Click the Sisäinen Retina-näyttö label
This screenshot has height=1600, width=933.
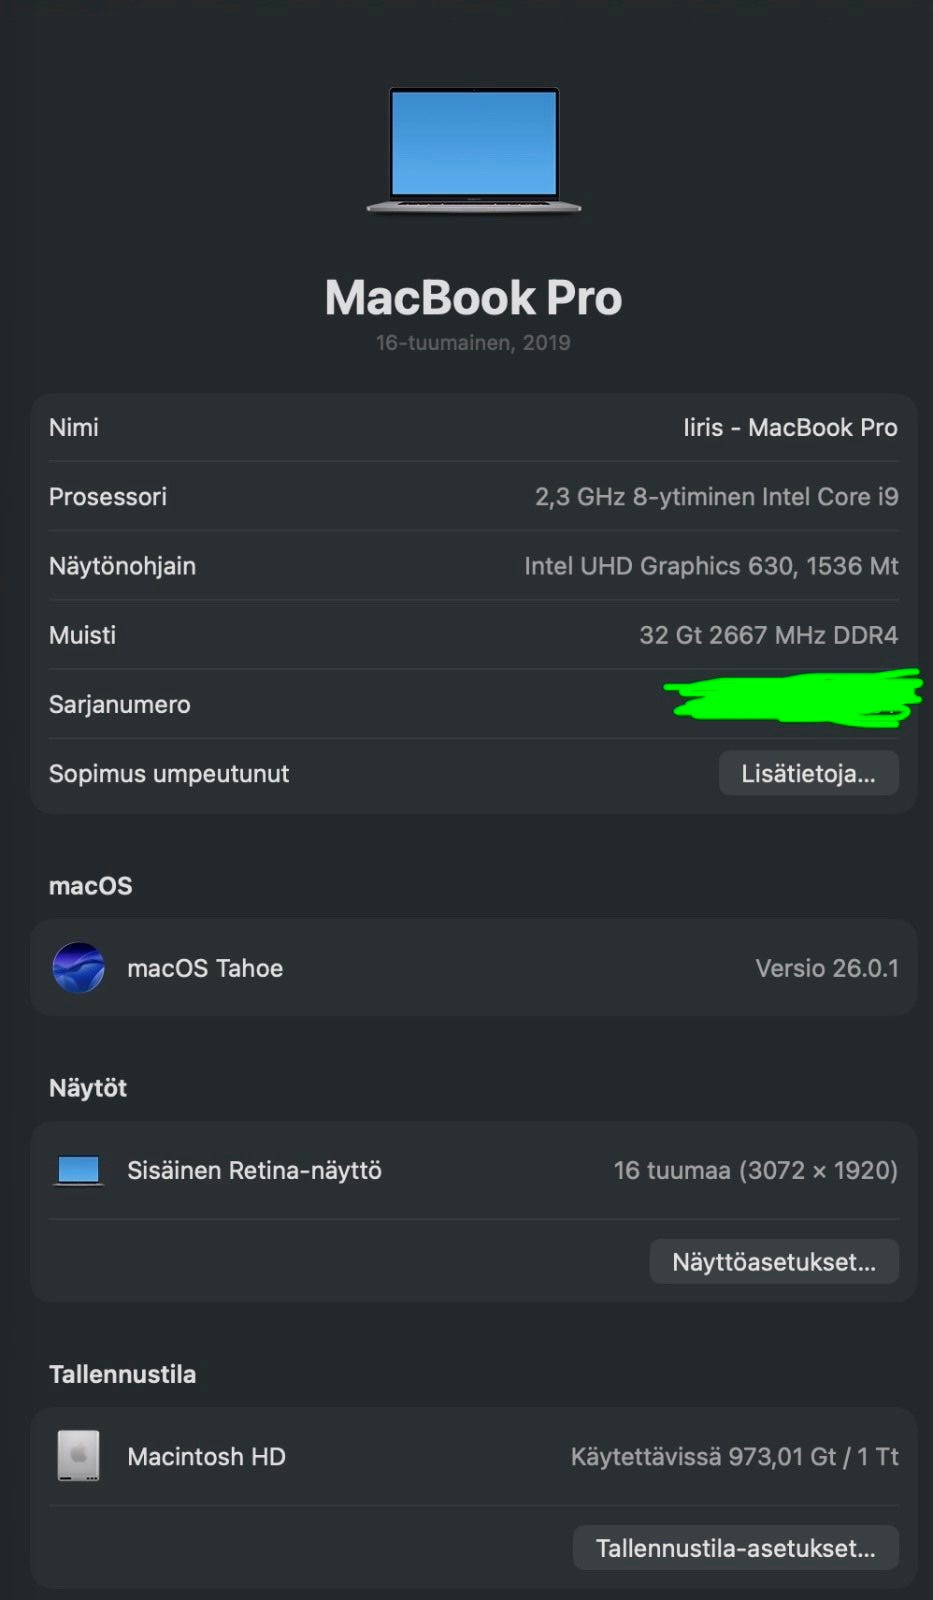[254, 1170]
